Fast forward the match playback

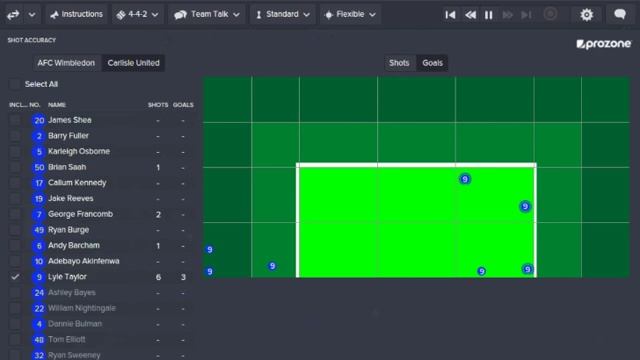pos(507,15)
